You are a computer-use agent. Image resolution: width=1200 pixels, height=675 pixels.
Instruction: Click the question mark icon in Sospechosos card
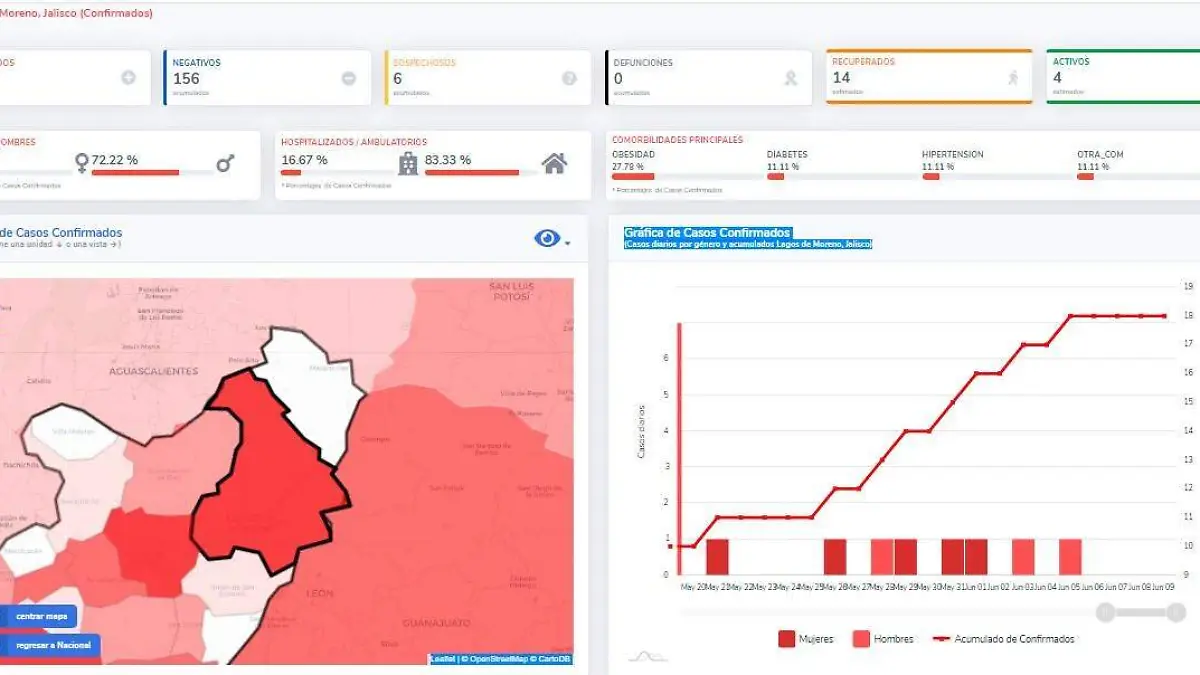569,78
